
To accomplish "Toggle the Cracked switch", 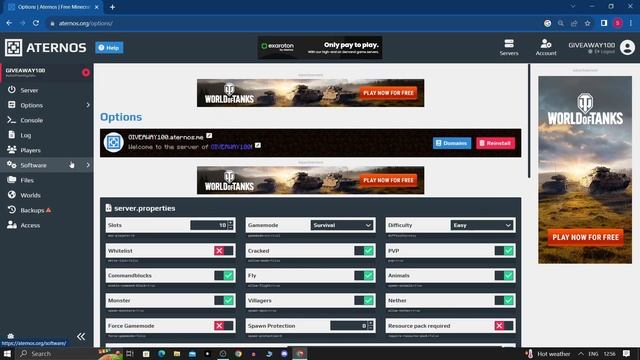I will [364, 251].
